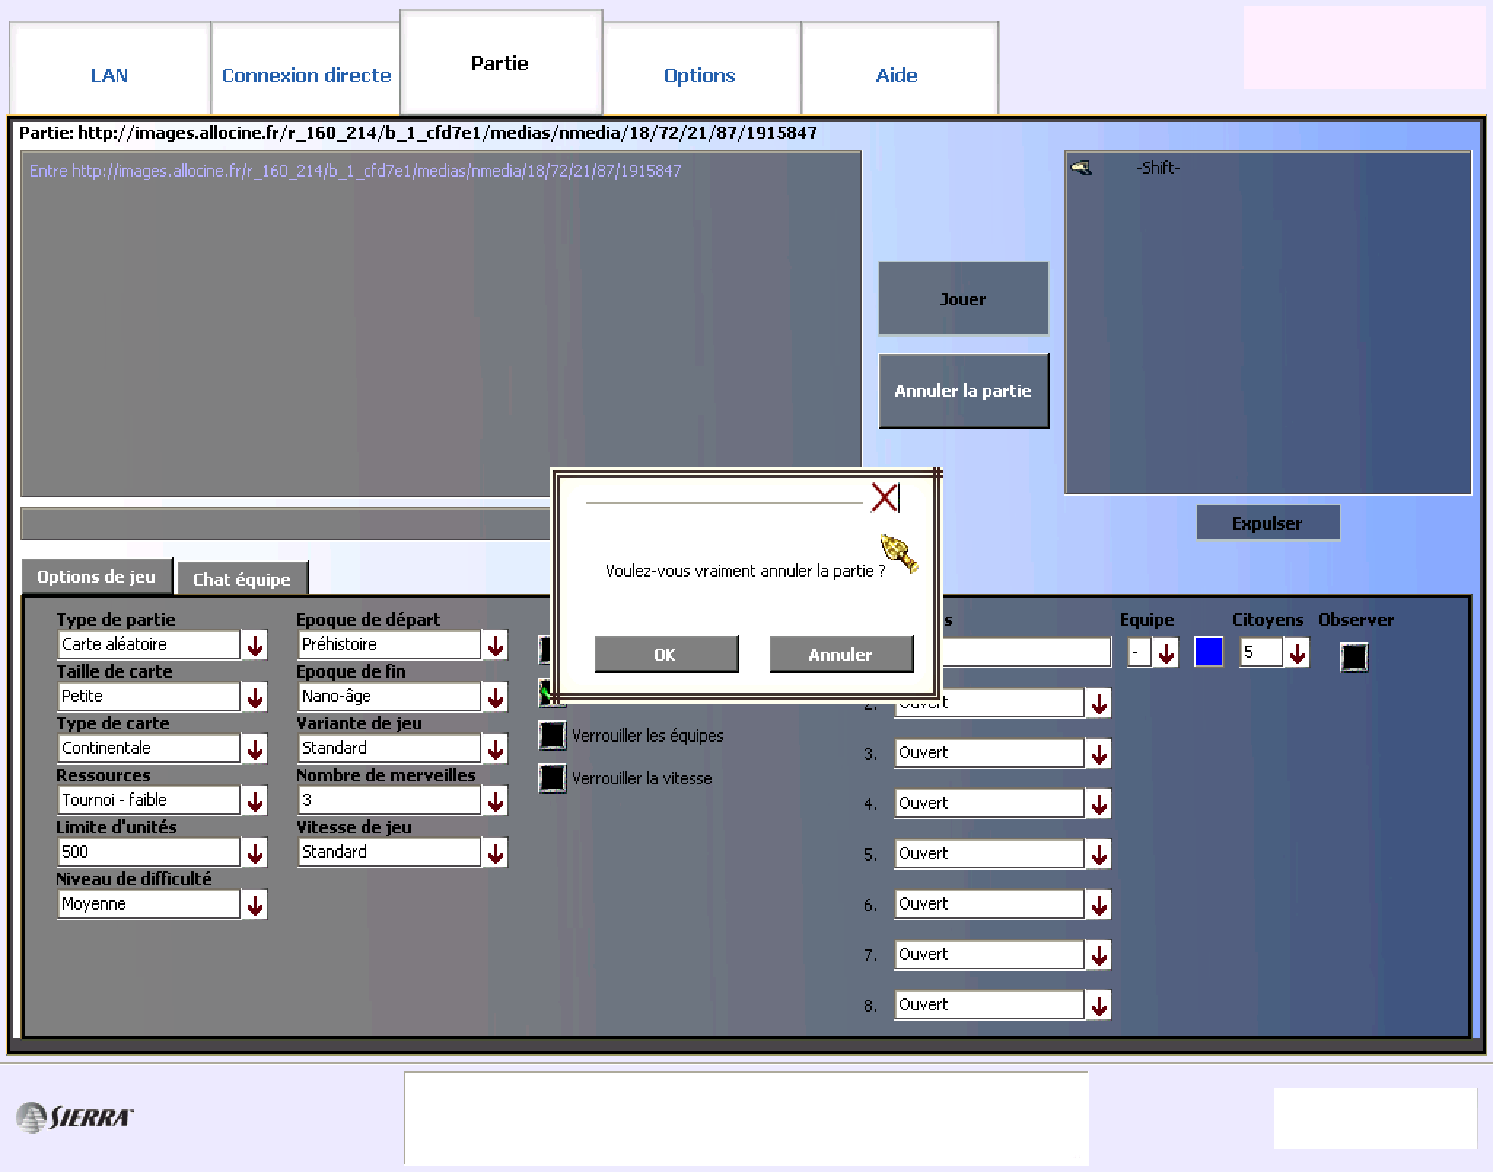Close the cancel confirmation dialog with red X
The height and width of the screenshot is (1173, 1494).
click(x=884, y=497)
